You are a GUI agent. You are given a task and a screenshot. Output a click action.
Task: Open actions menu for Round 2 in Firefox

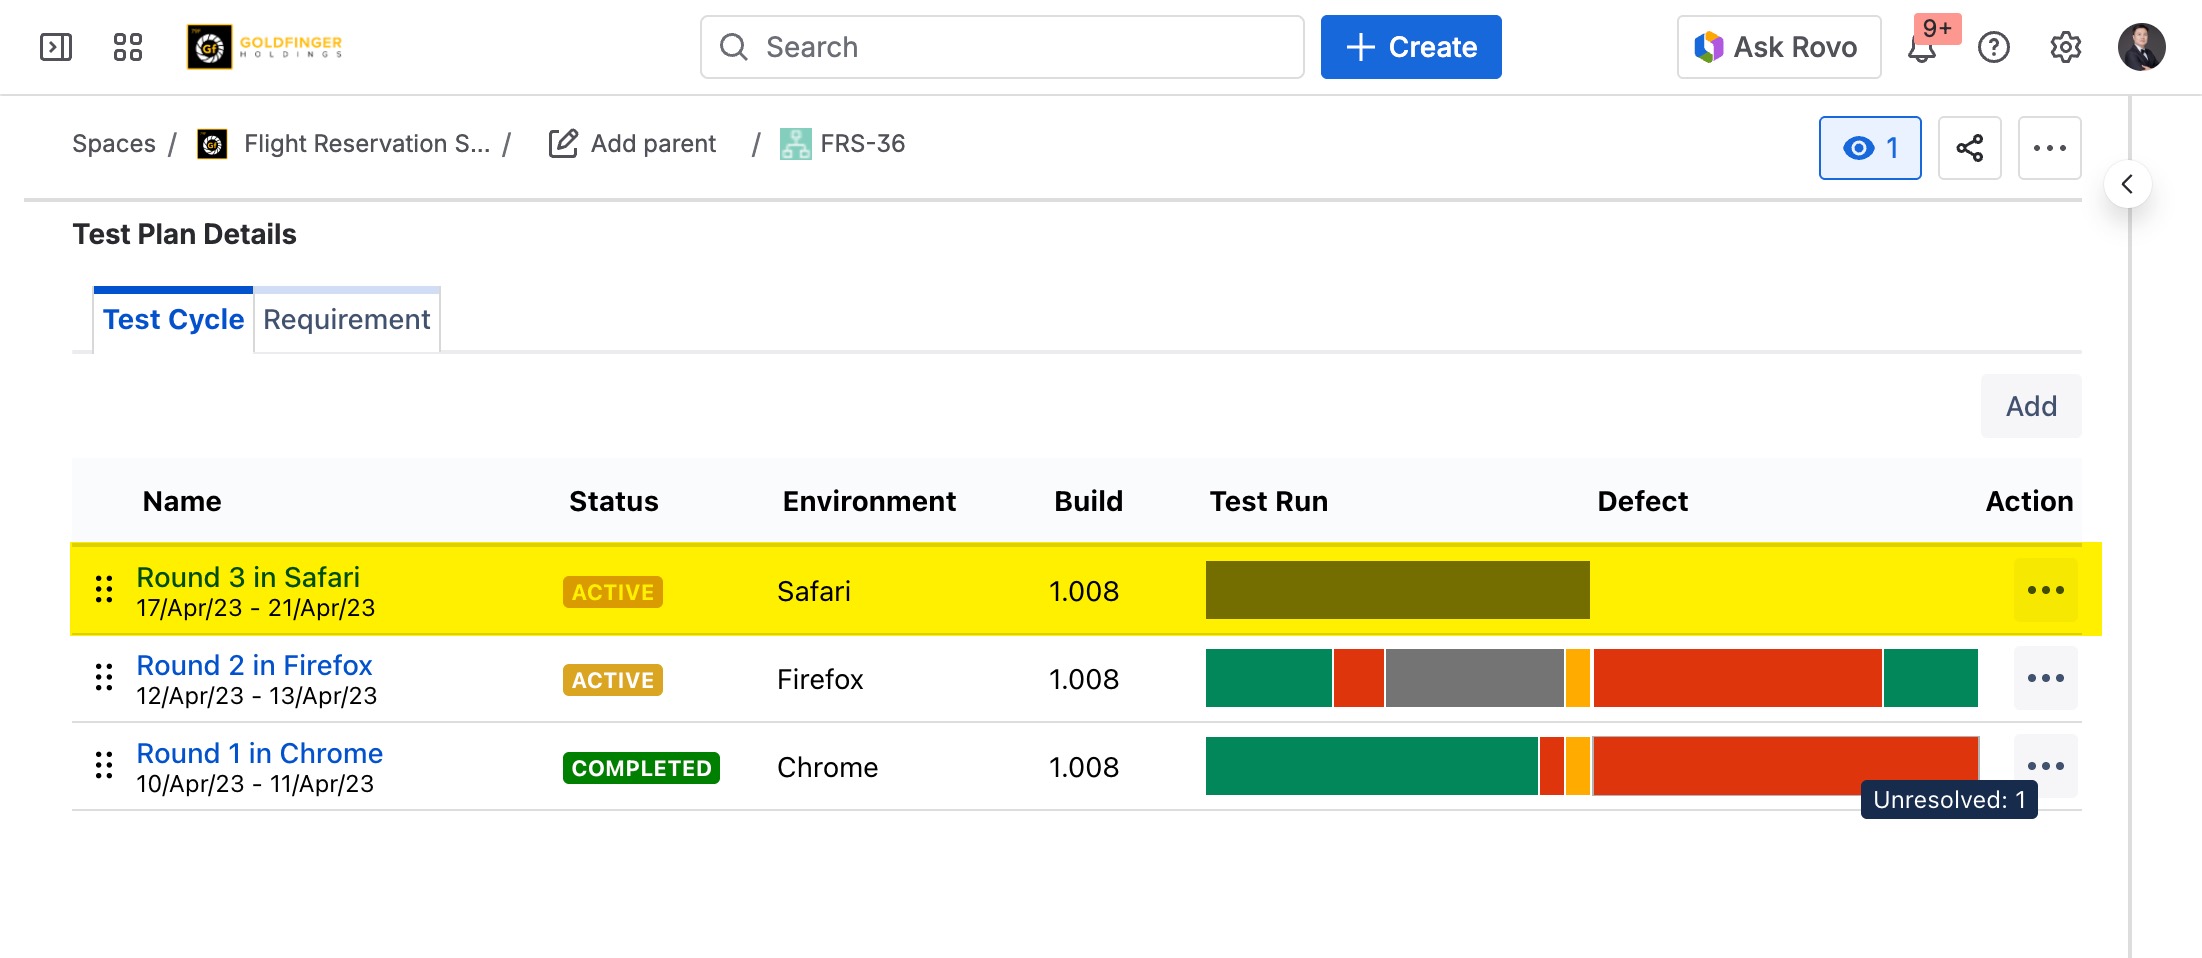(x=2045, y=678)
